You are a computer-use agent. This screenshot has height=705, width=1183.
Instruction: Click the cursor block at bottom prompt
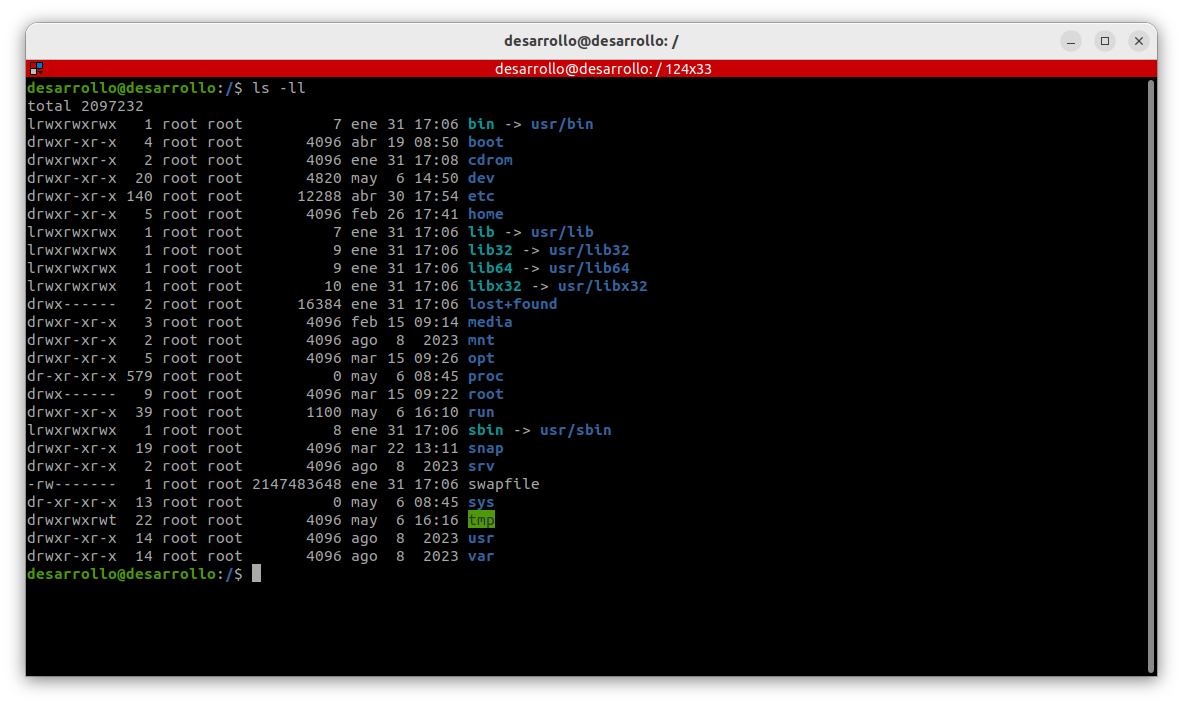pos(256,574)
